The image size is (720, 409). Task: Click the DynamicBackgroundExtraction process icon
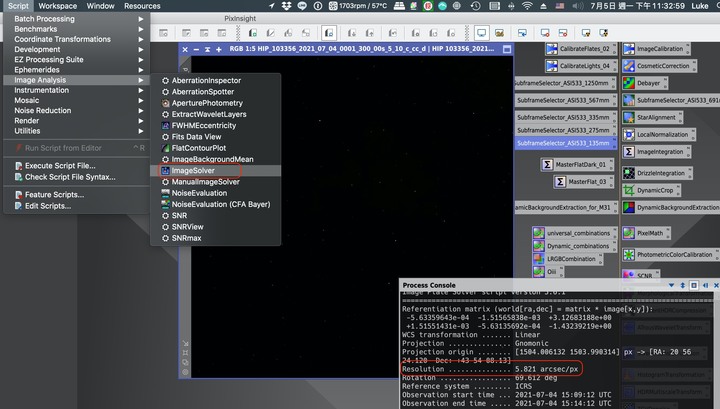671,207
